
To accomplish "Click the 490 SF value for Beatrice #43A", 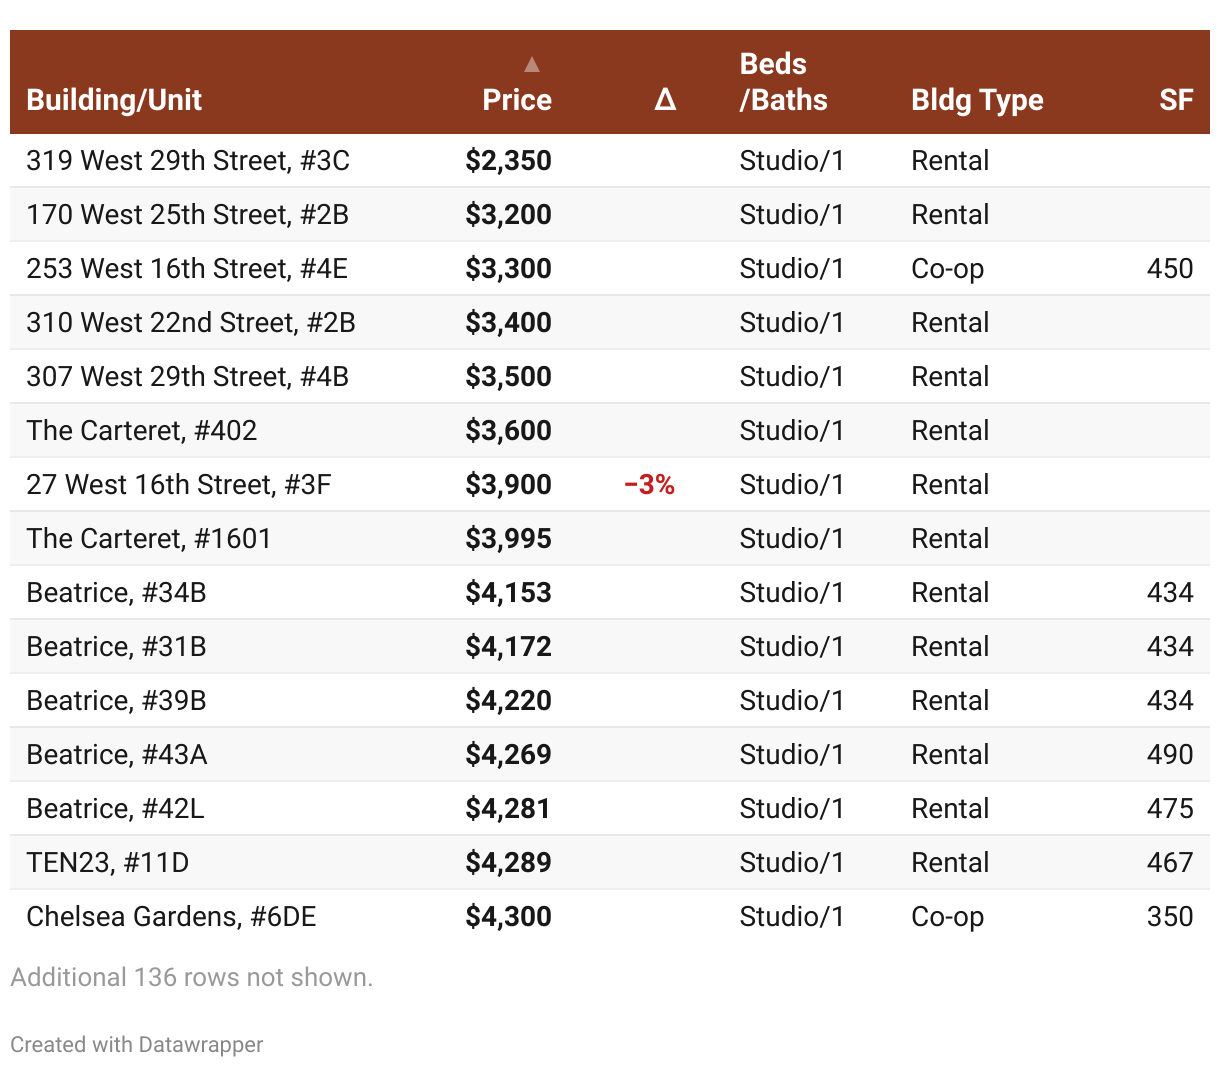I will click(x=1169, y=755).
